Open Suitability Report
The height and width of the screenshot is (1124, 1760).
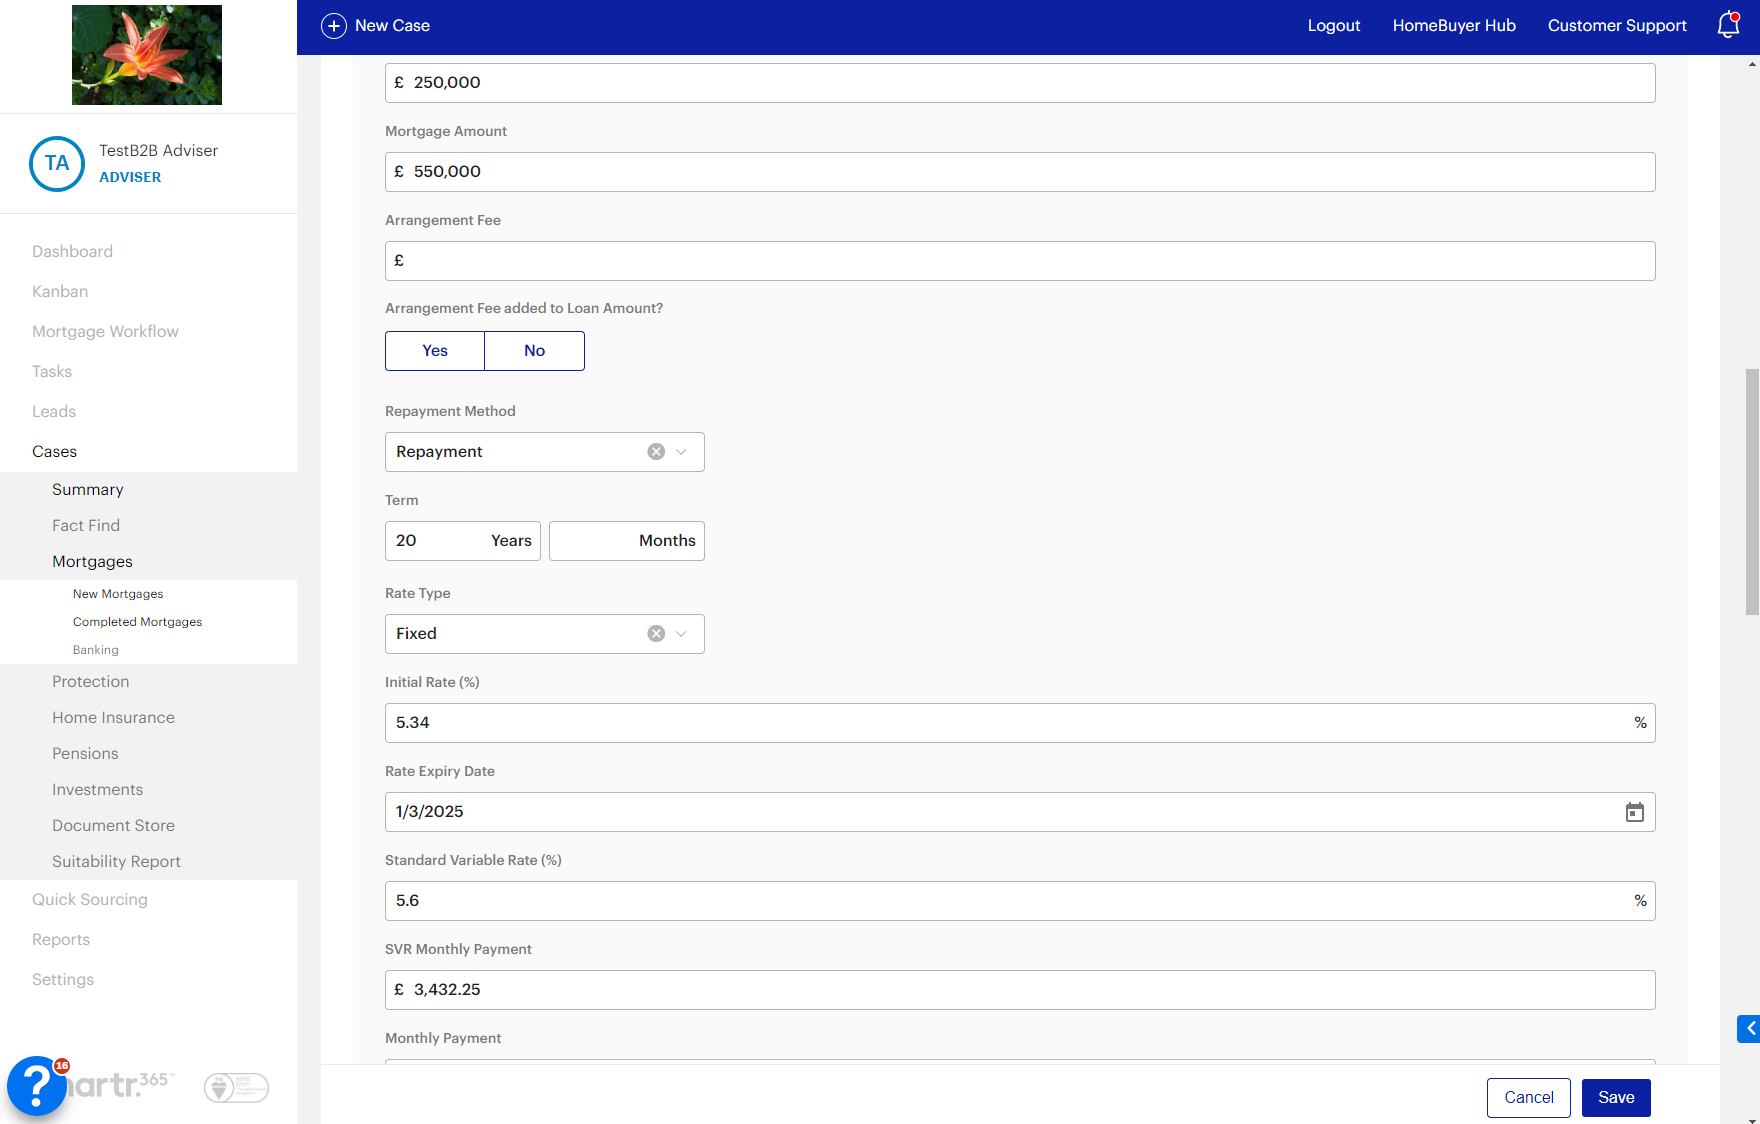pyautogui.click(x=116, y=862)
